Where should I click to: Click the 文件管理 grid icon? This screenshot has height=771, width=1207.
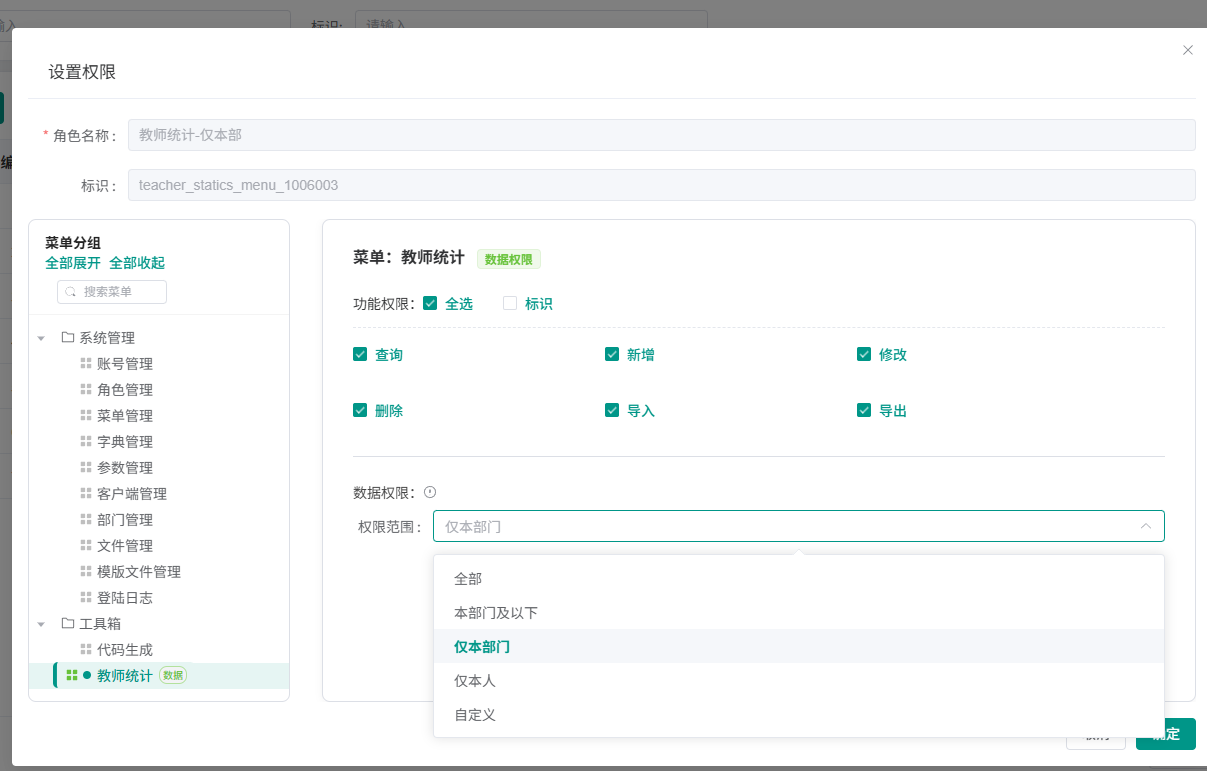pyautogui.click(x=86, y=546)
